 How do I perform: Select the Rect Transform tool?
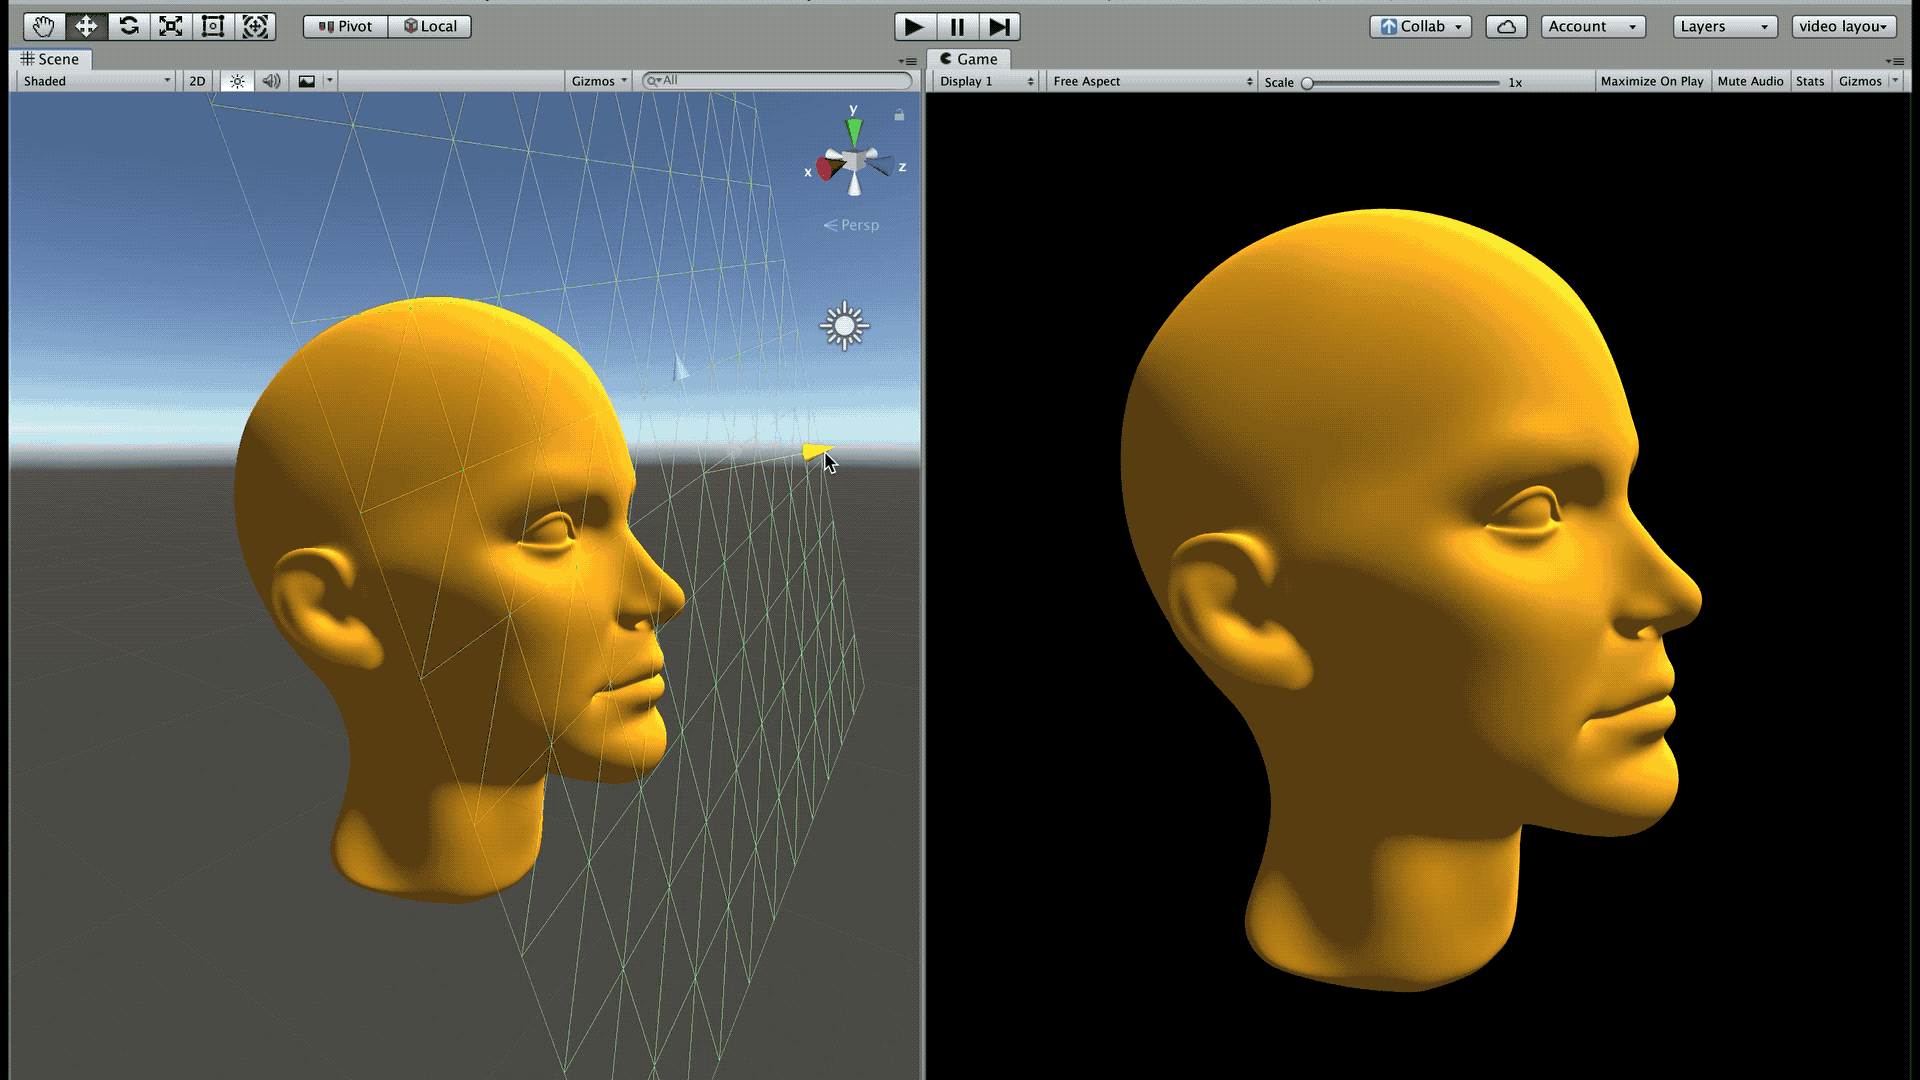213,26
